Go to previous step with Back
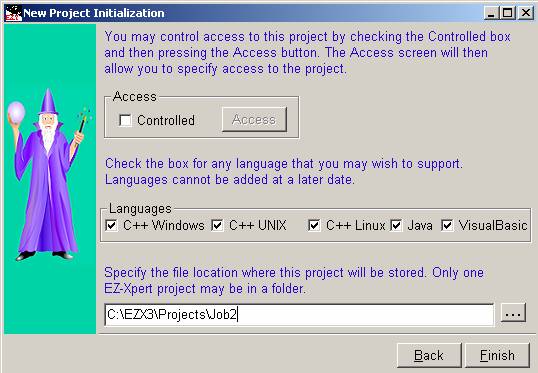Image resolution: width=538 pixels, height=373 pixels. [x=429, y=355]
